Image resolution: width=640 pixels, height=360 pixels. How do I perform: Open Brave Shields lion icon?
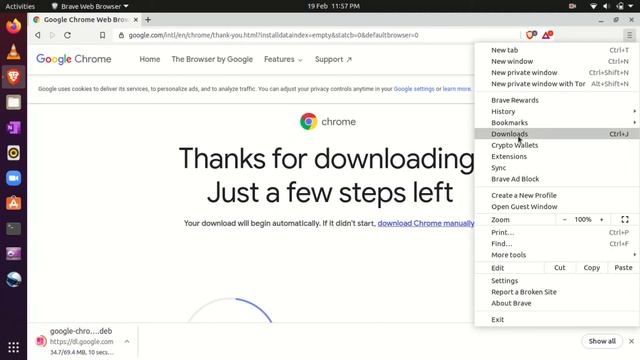(x=531, y=35)
